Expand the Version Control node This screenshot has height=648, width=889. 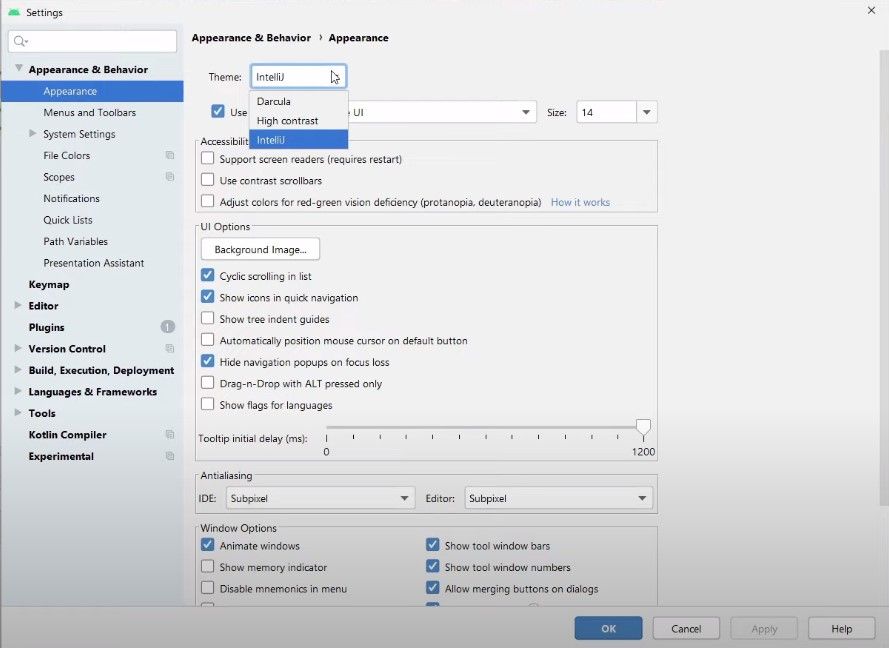(18, 349)
